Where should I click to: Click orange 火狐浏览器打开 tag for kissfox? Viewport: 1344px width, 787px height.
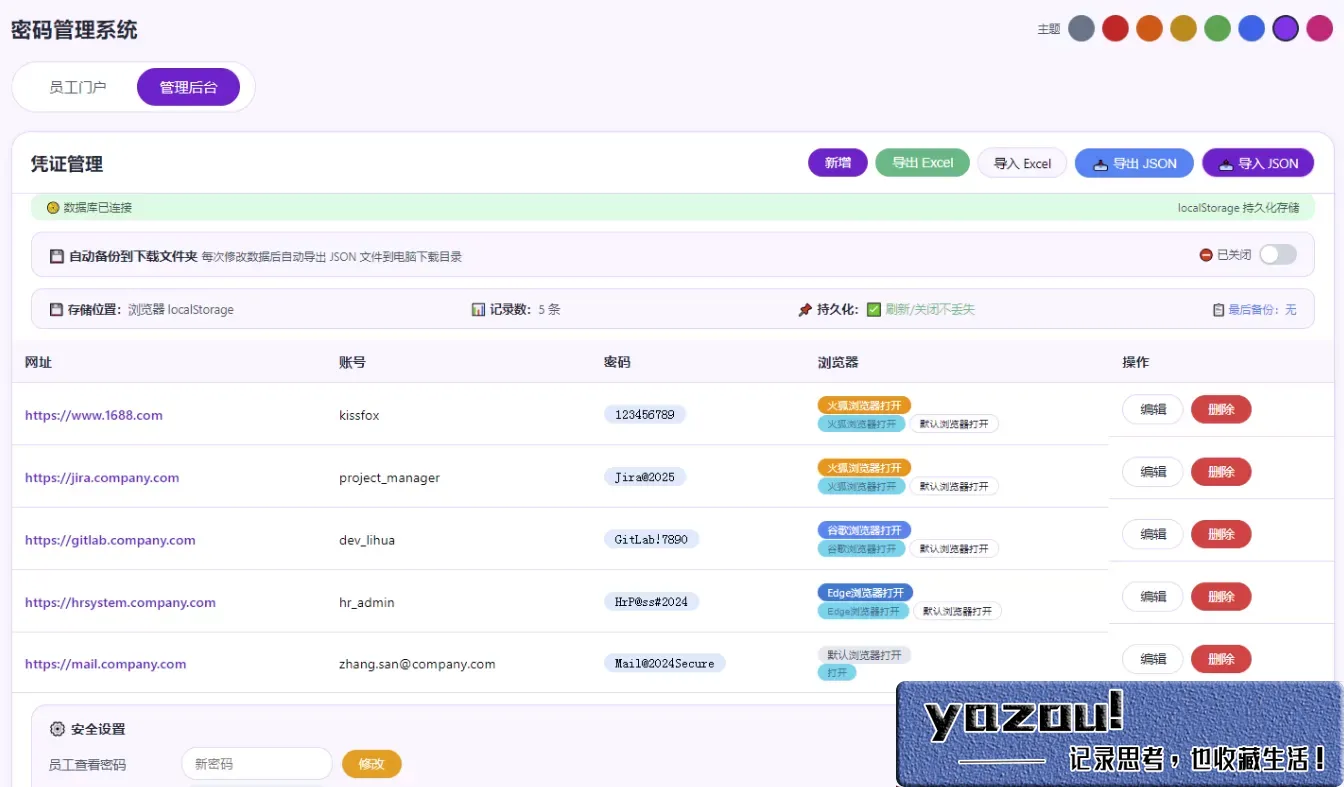point(864,406)
